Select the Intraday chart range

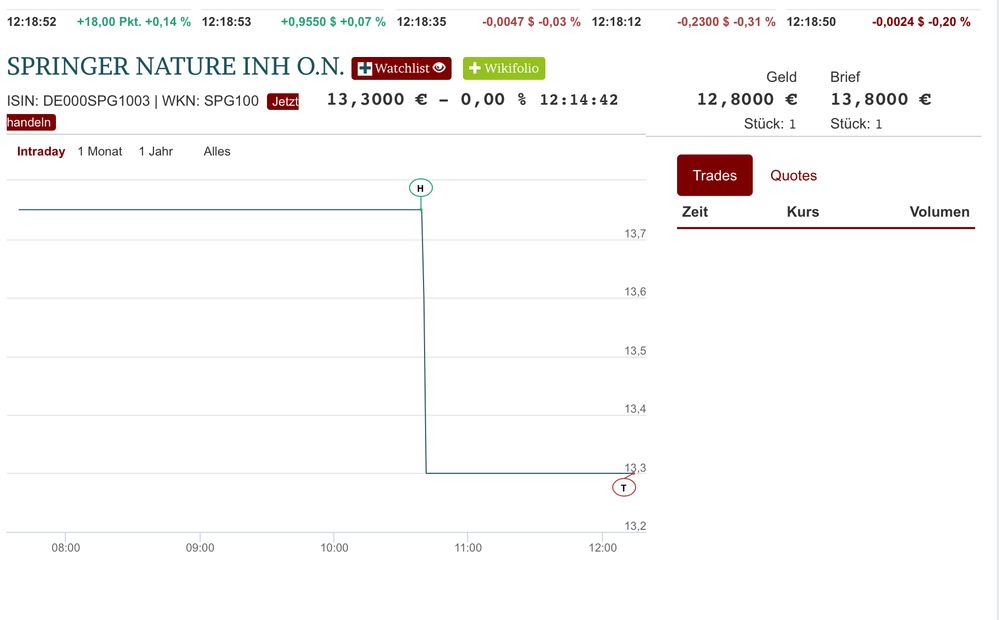[41, 152]
